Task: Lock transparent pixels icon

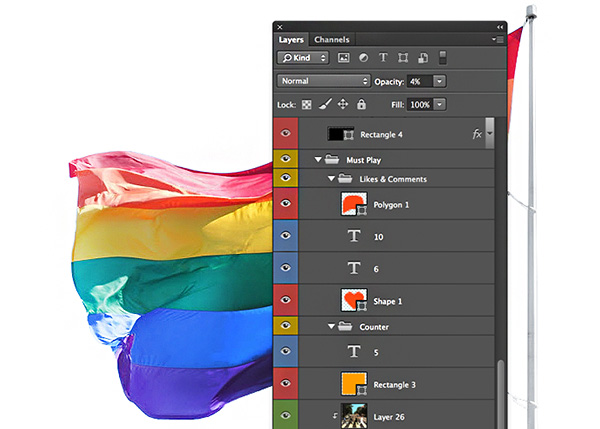Action: (x=307, y=104)
